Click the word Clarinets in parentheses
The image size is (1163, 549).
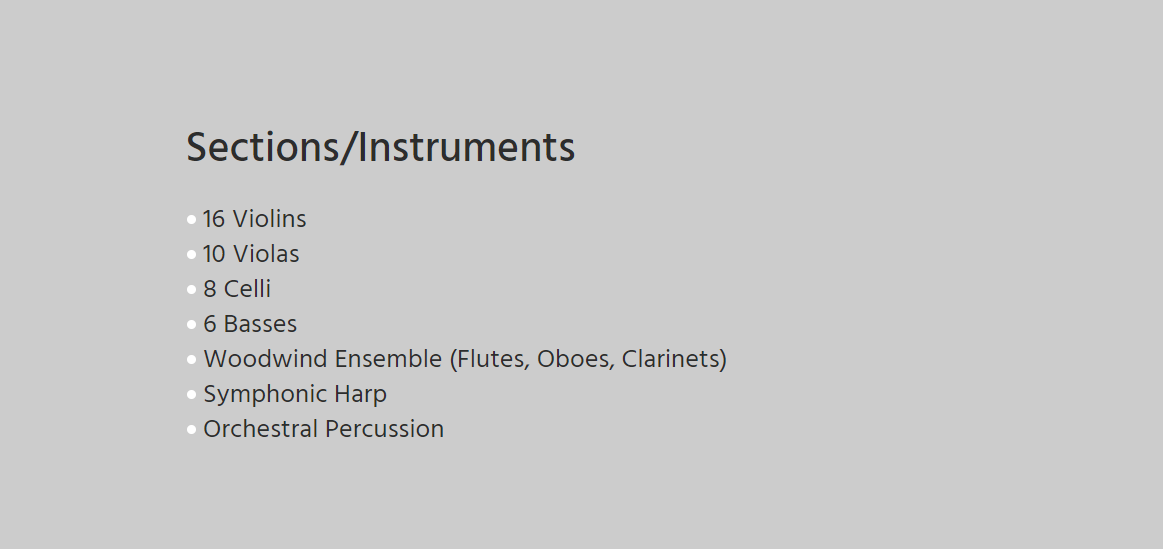coord(671,358)
